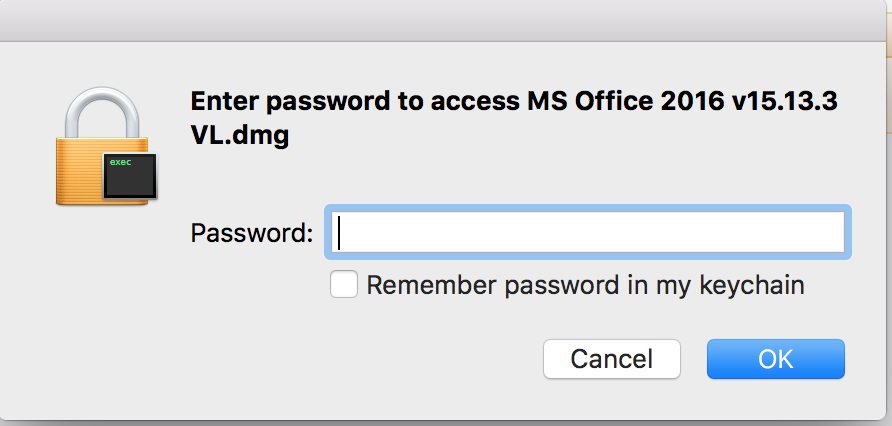Click the "Remember password in my keychain" label

click(x=585, y=285)
